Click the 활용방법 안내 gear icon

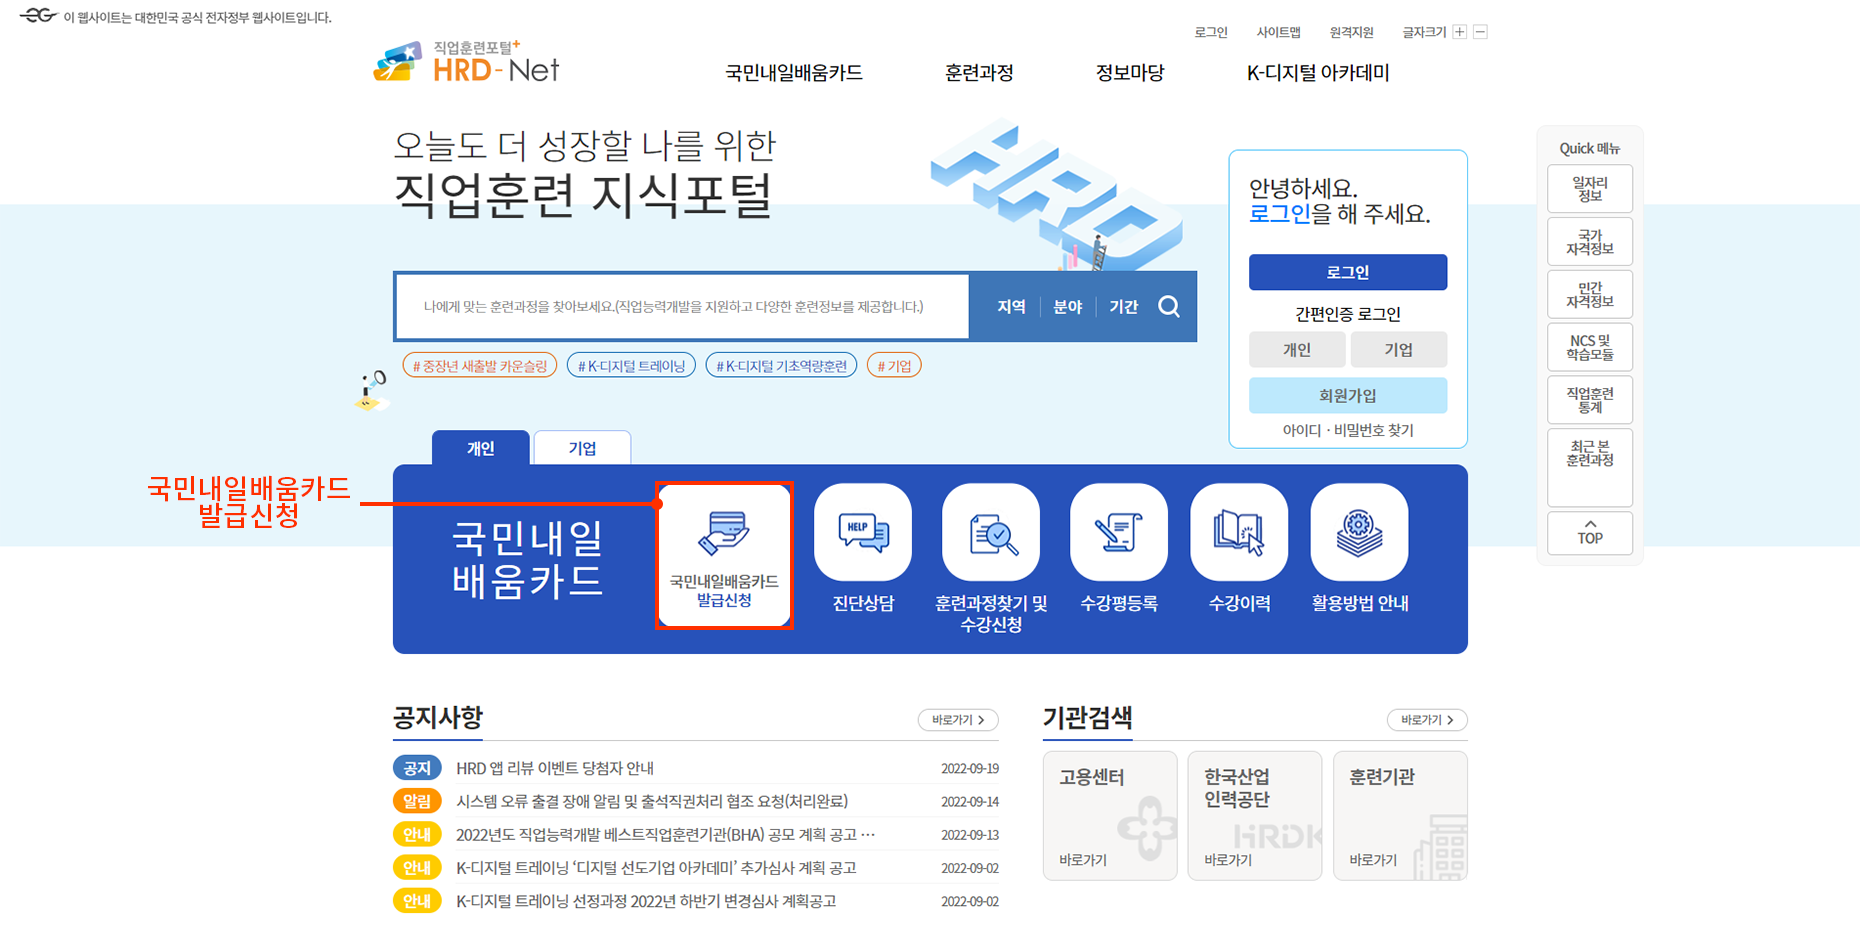pos(1358,532)
